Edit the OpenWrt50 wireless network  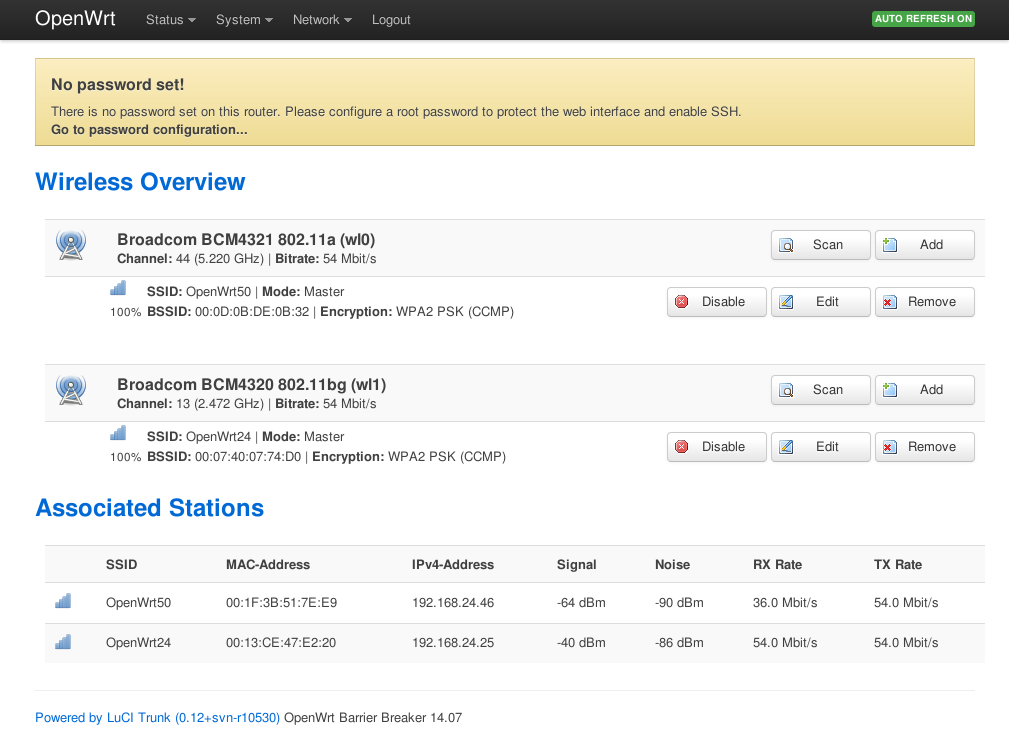point(820,302)
